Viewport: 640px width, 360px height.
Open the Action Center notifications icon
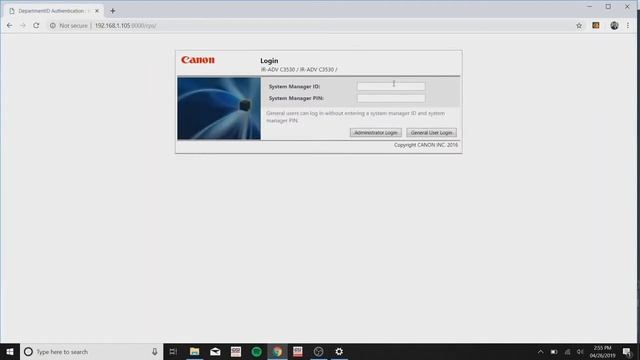tap(627, 352)
